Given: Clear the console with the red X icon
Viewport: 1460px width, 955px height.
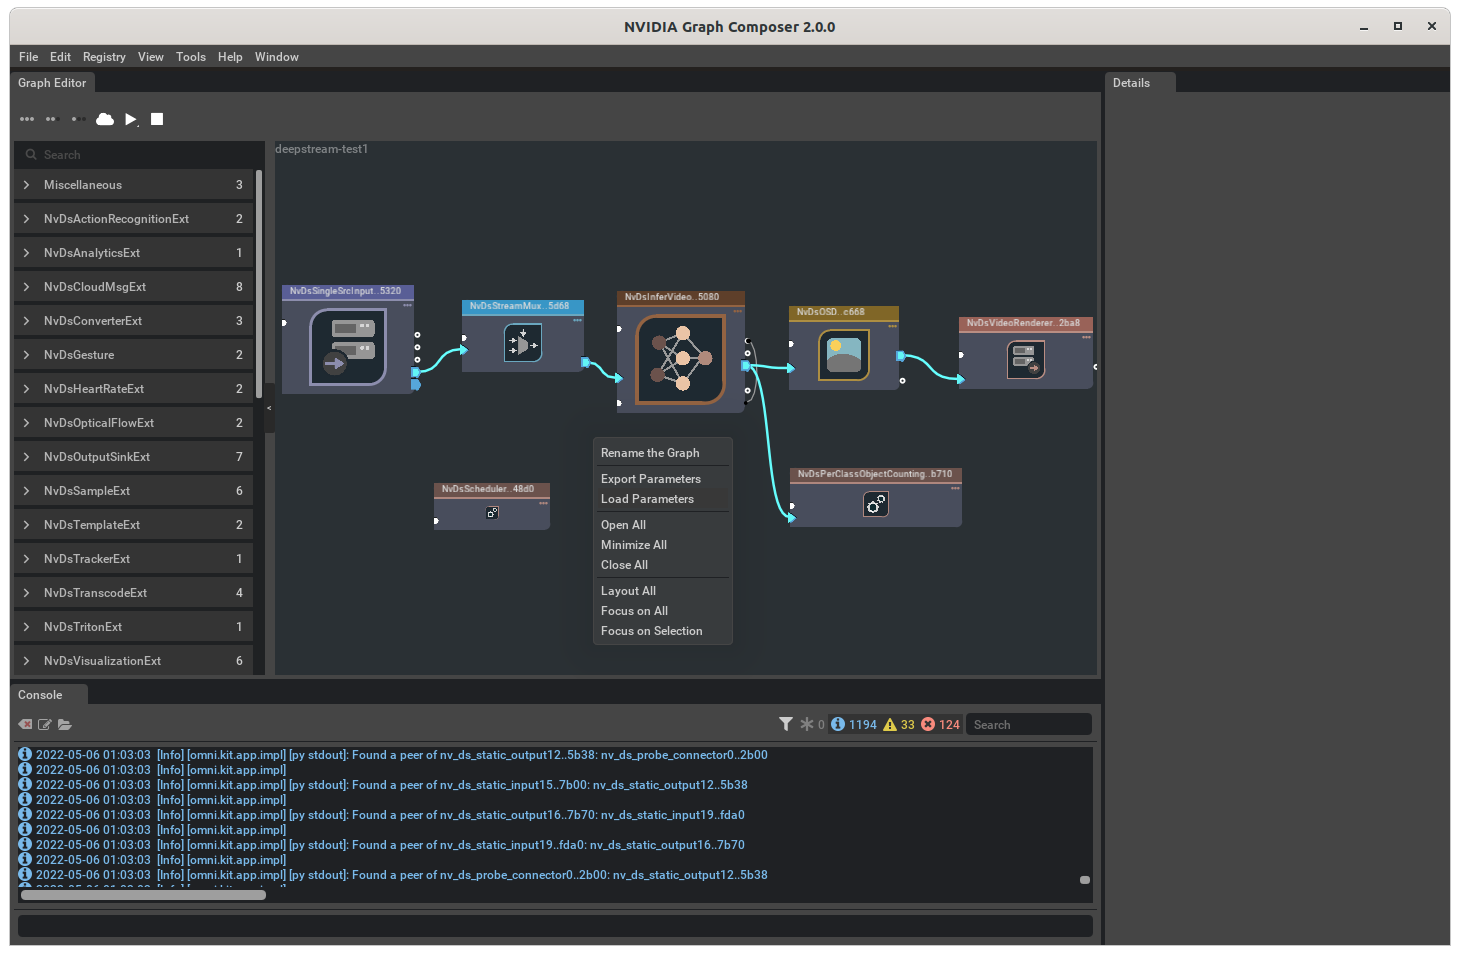Looking at the screenshot, I should [24, 724].
